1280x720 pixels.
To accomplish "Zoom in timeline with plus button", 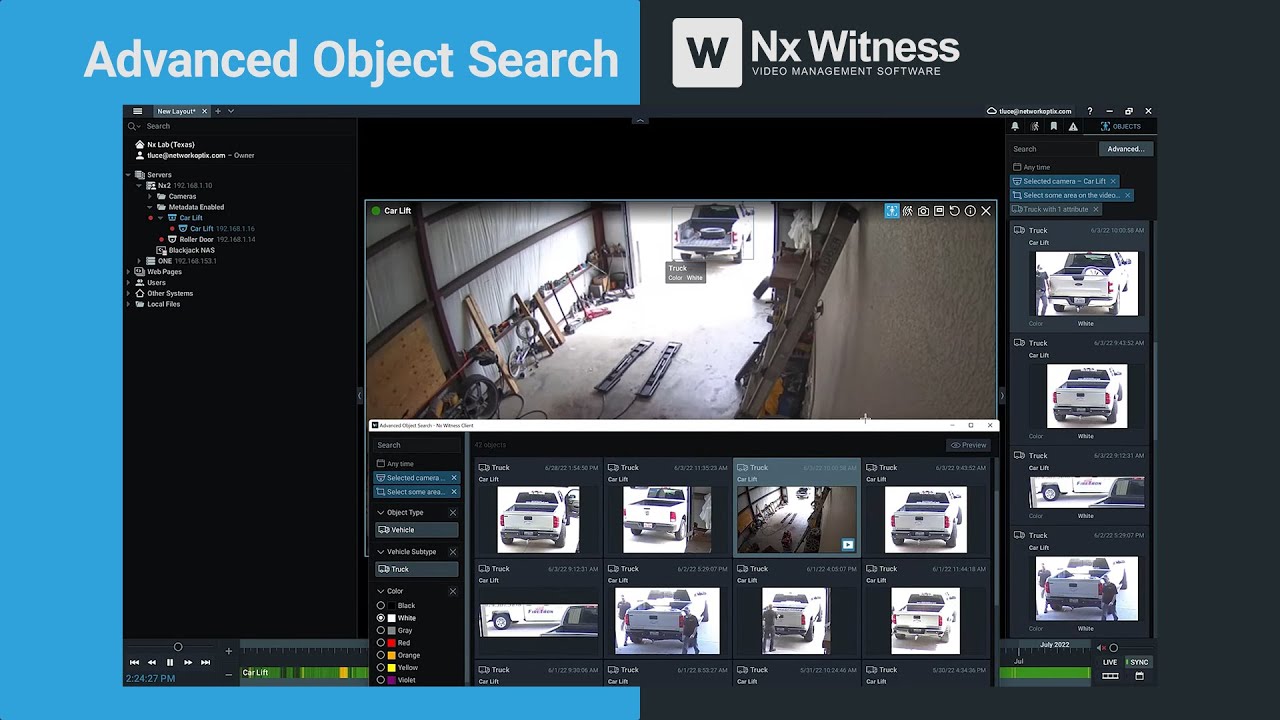I will (228, 651).
